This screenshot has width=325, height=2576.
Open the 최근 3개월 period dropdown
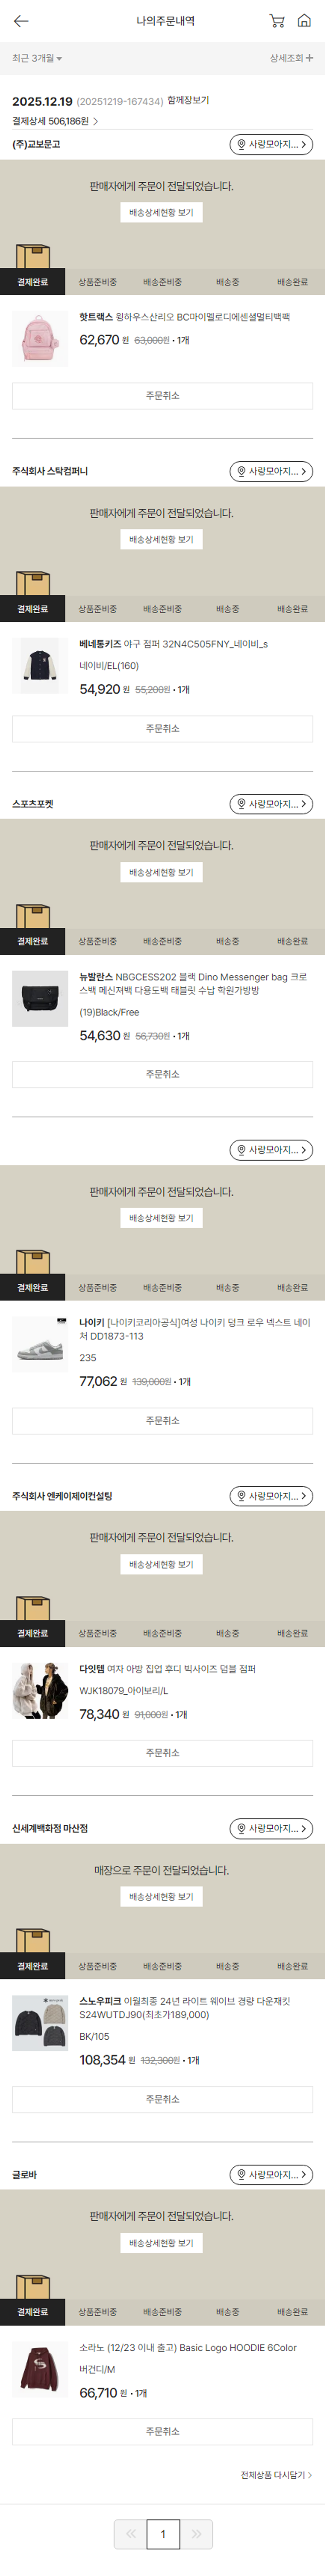[x=37, y=58]
